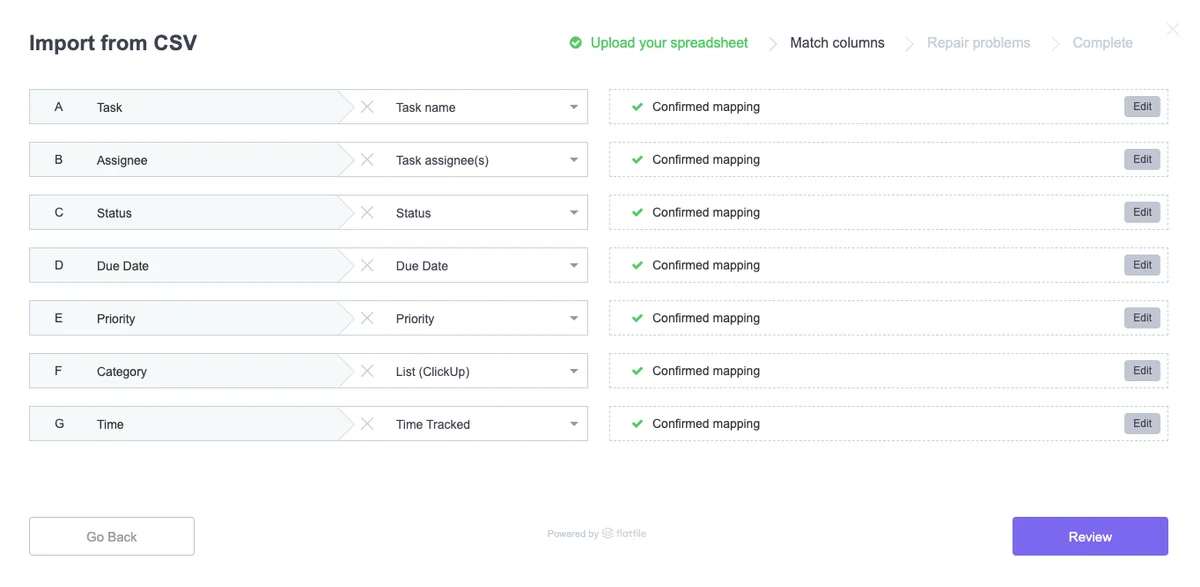This screenshot has height=587, width=1200.
Task: Unlink the Status column mapping
Action: coord(366,212)
